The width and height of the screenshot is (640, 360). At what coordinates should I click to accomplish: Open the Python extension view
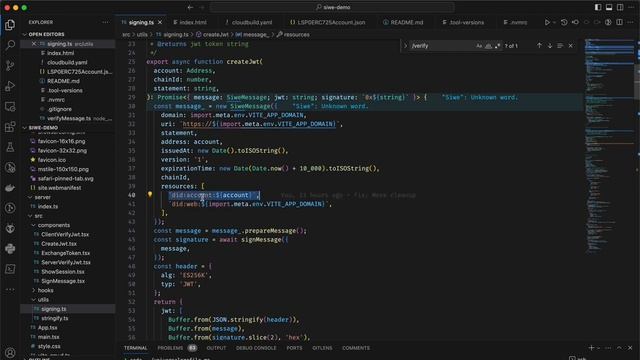pyautogui.click(x=10, y=249)
